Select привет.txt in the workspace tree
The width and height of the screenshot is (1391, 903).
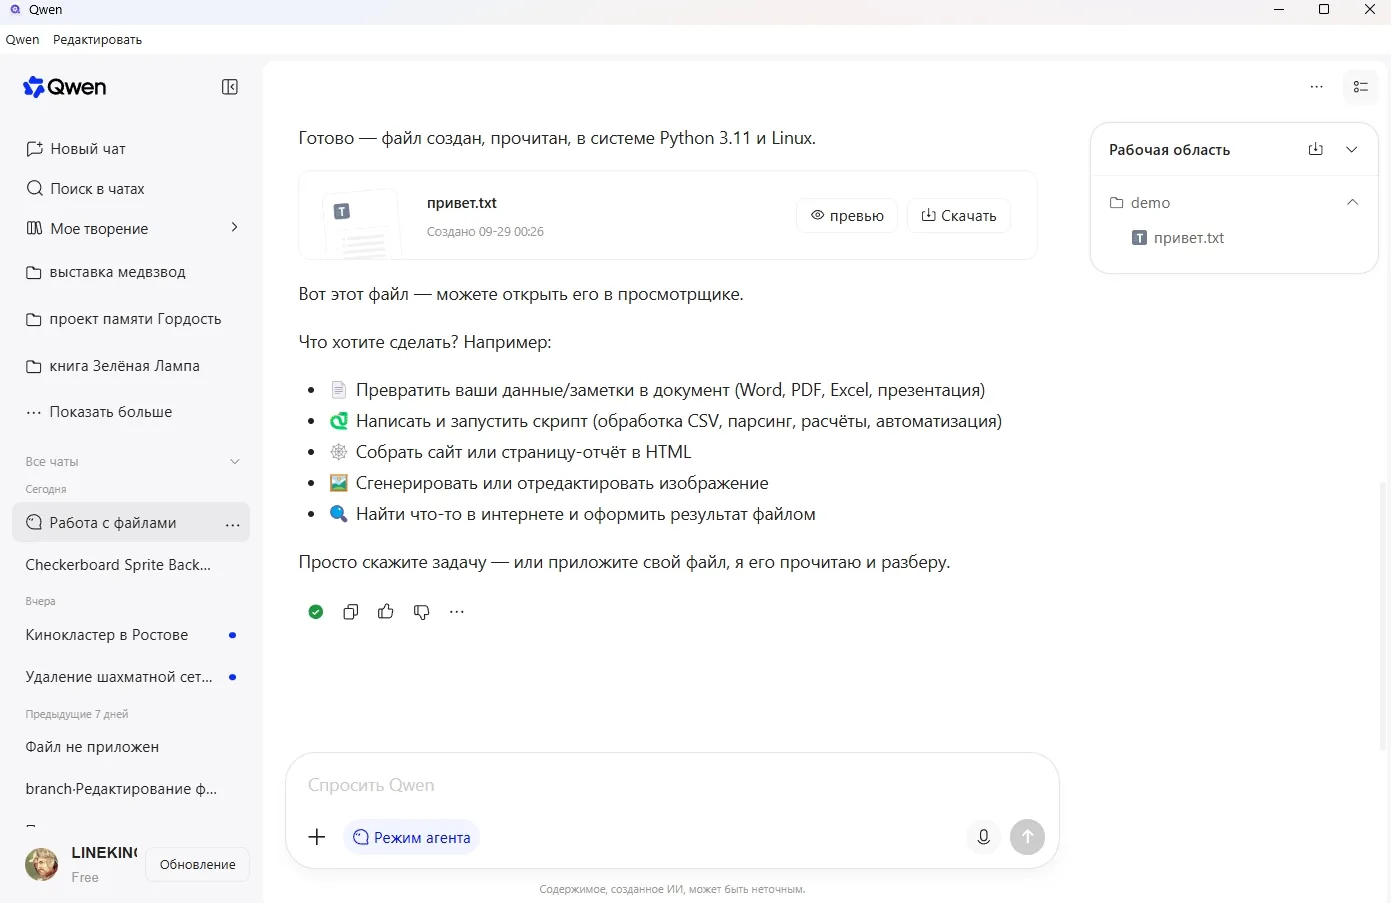(1178, 238)
